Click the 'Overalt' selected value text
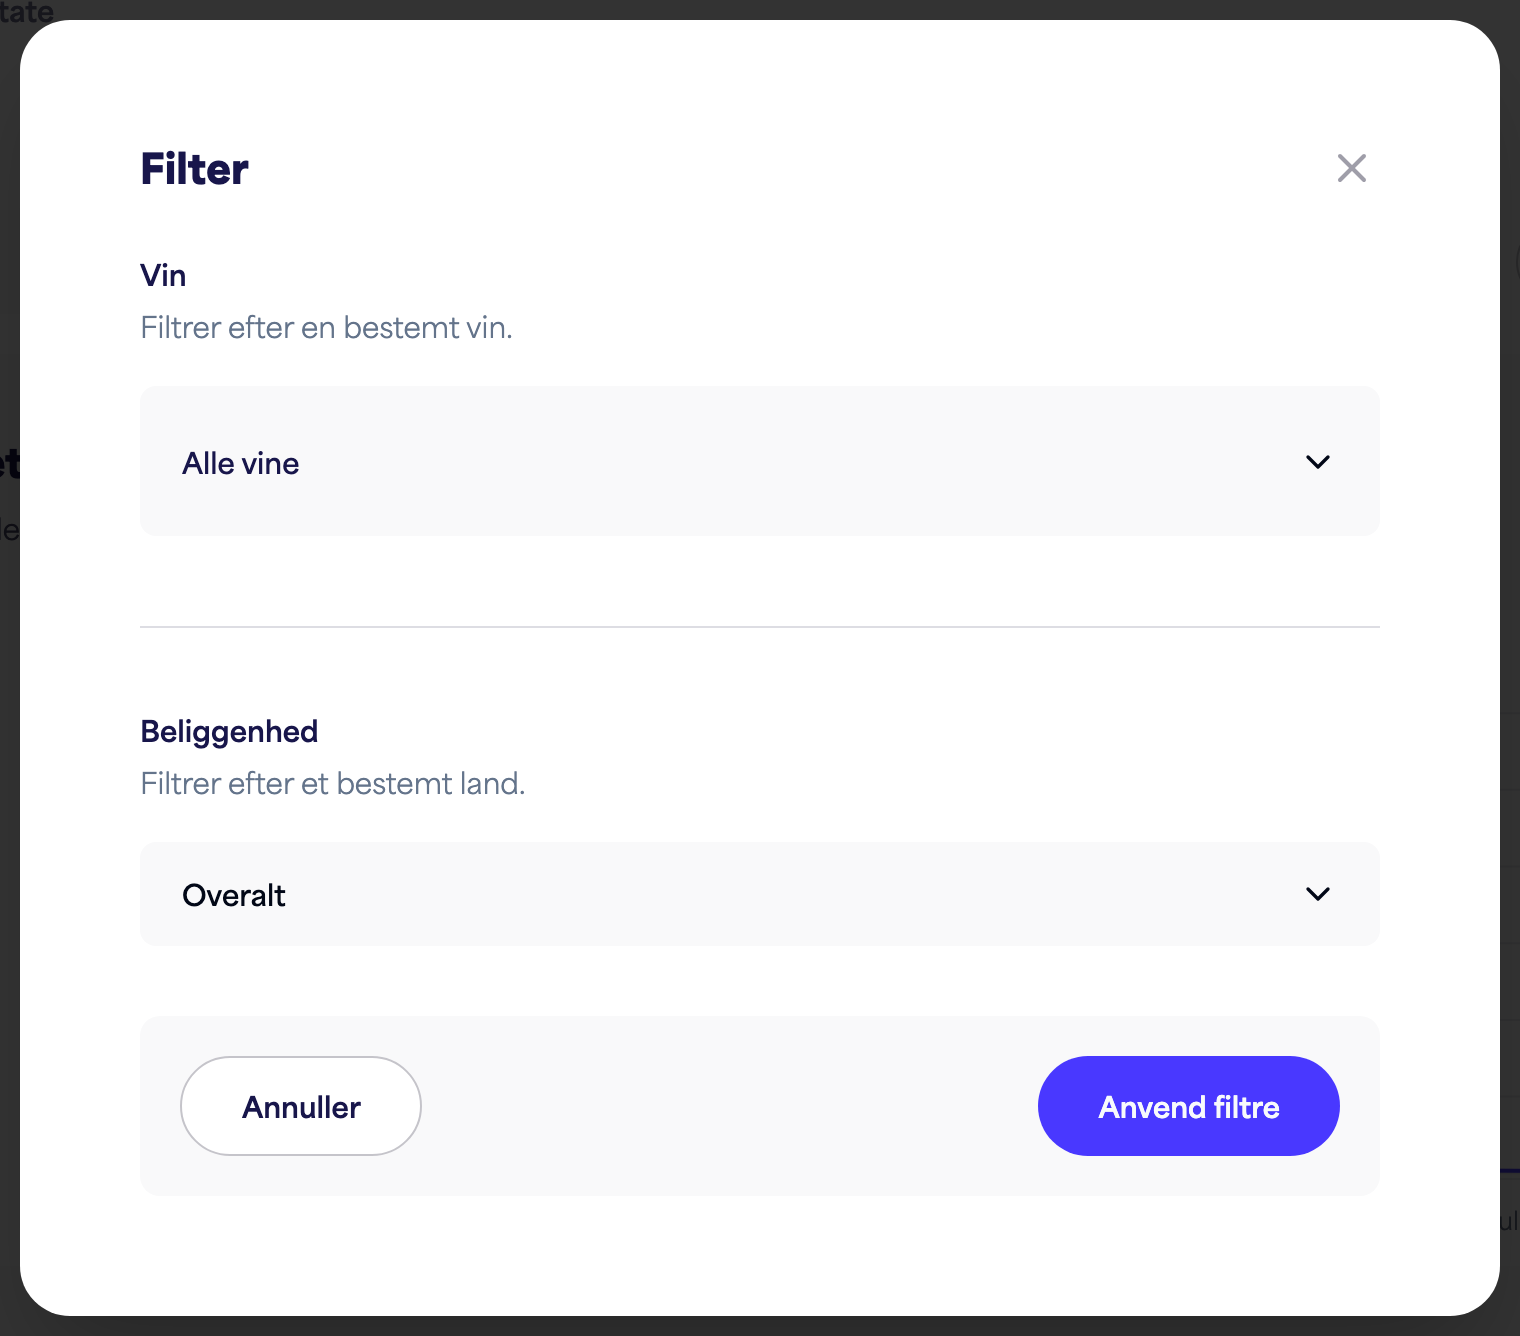The width and height of the screenshot is (1520, 1336). pyautogui.click(x=233, y=895)
